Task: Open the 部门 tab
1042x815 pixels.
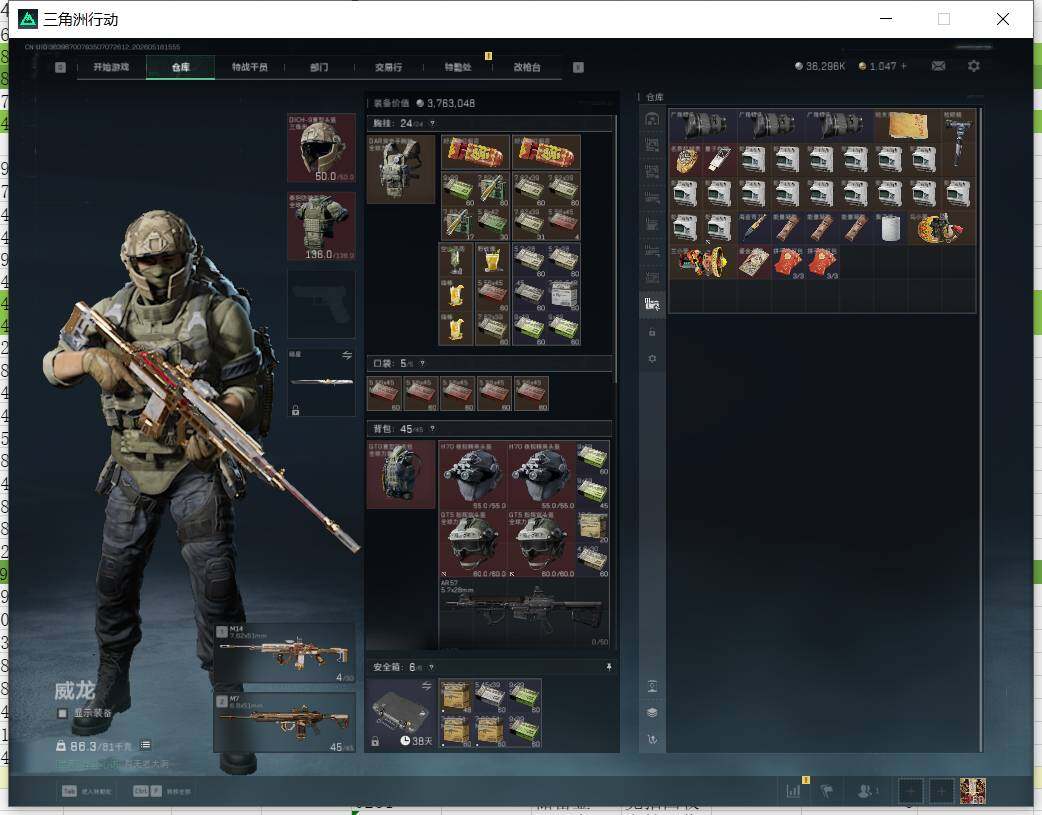Action: coord(319,67)
